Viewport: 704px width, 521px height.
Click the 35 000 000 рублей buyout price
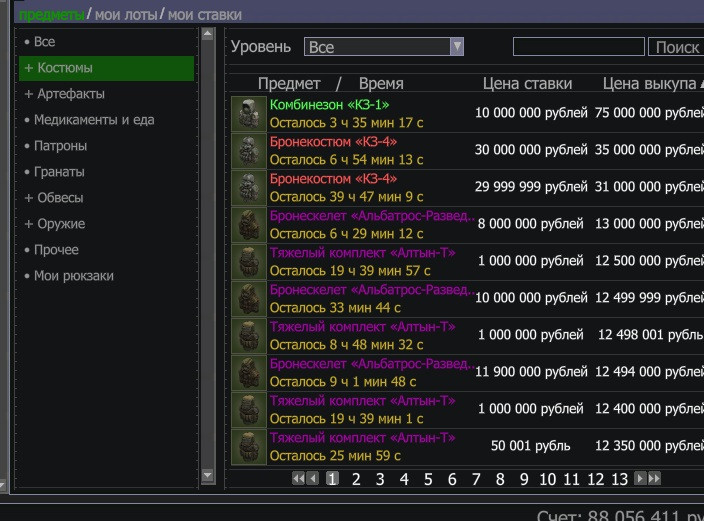point(649,150)
